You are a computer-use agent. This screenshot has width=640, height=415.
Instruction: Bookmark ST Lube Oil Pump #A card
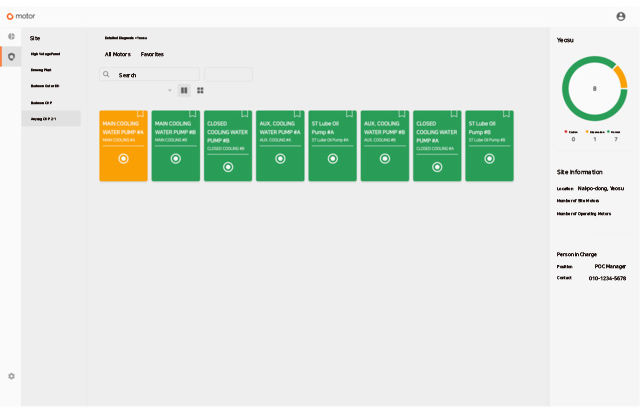pos(349,114)
